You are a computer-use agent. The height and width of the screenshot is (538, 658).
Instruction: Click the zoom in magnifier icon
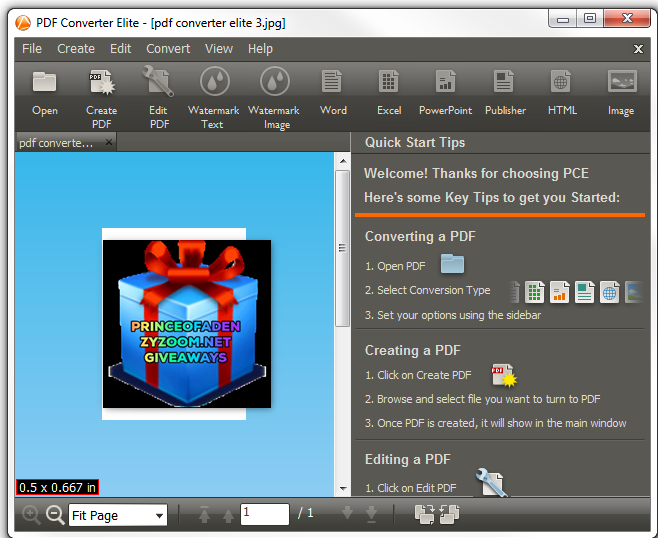point(31,514)
